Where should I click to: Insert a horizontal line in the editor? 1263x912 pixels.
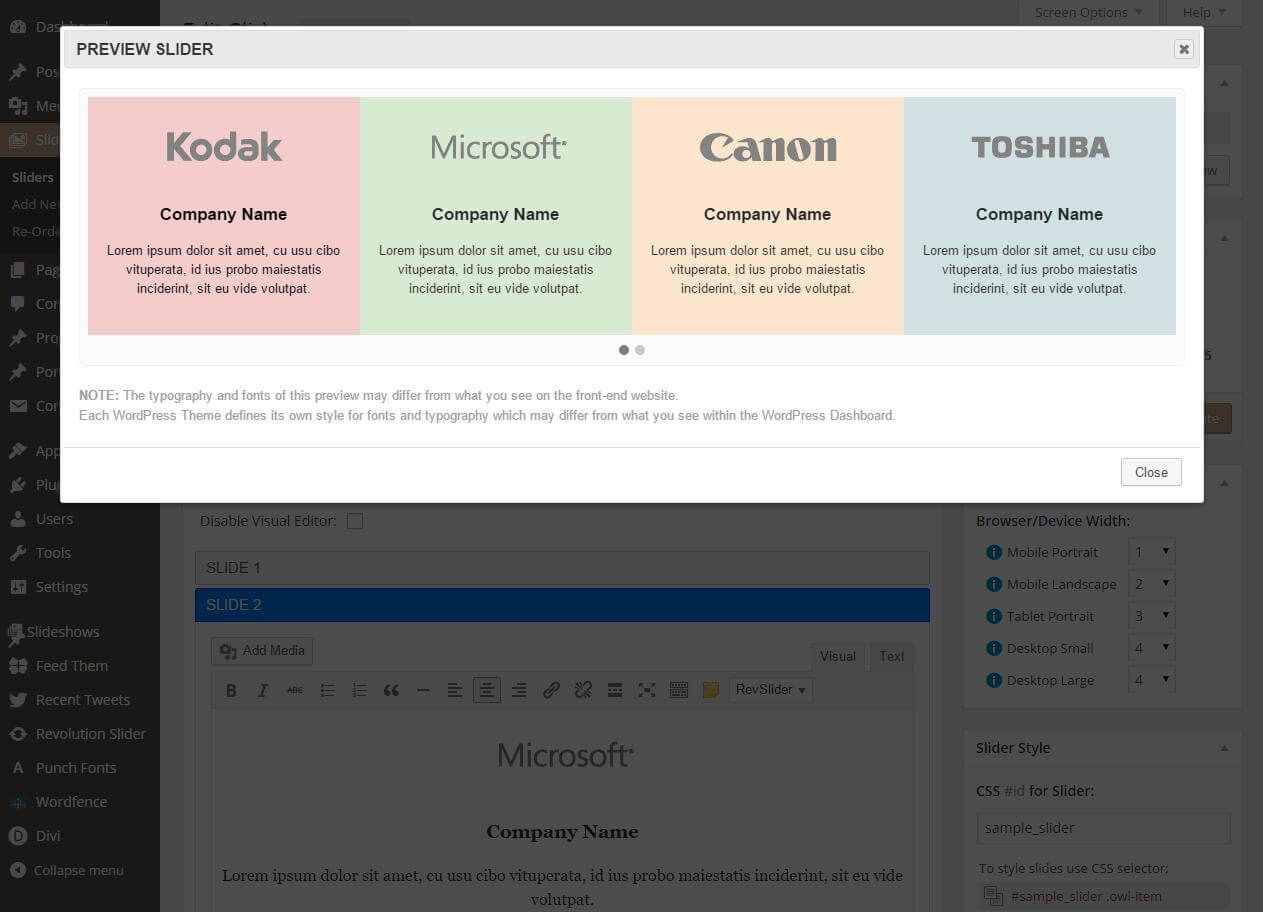click(423, 689)
